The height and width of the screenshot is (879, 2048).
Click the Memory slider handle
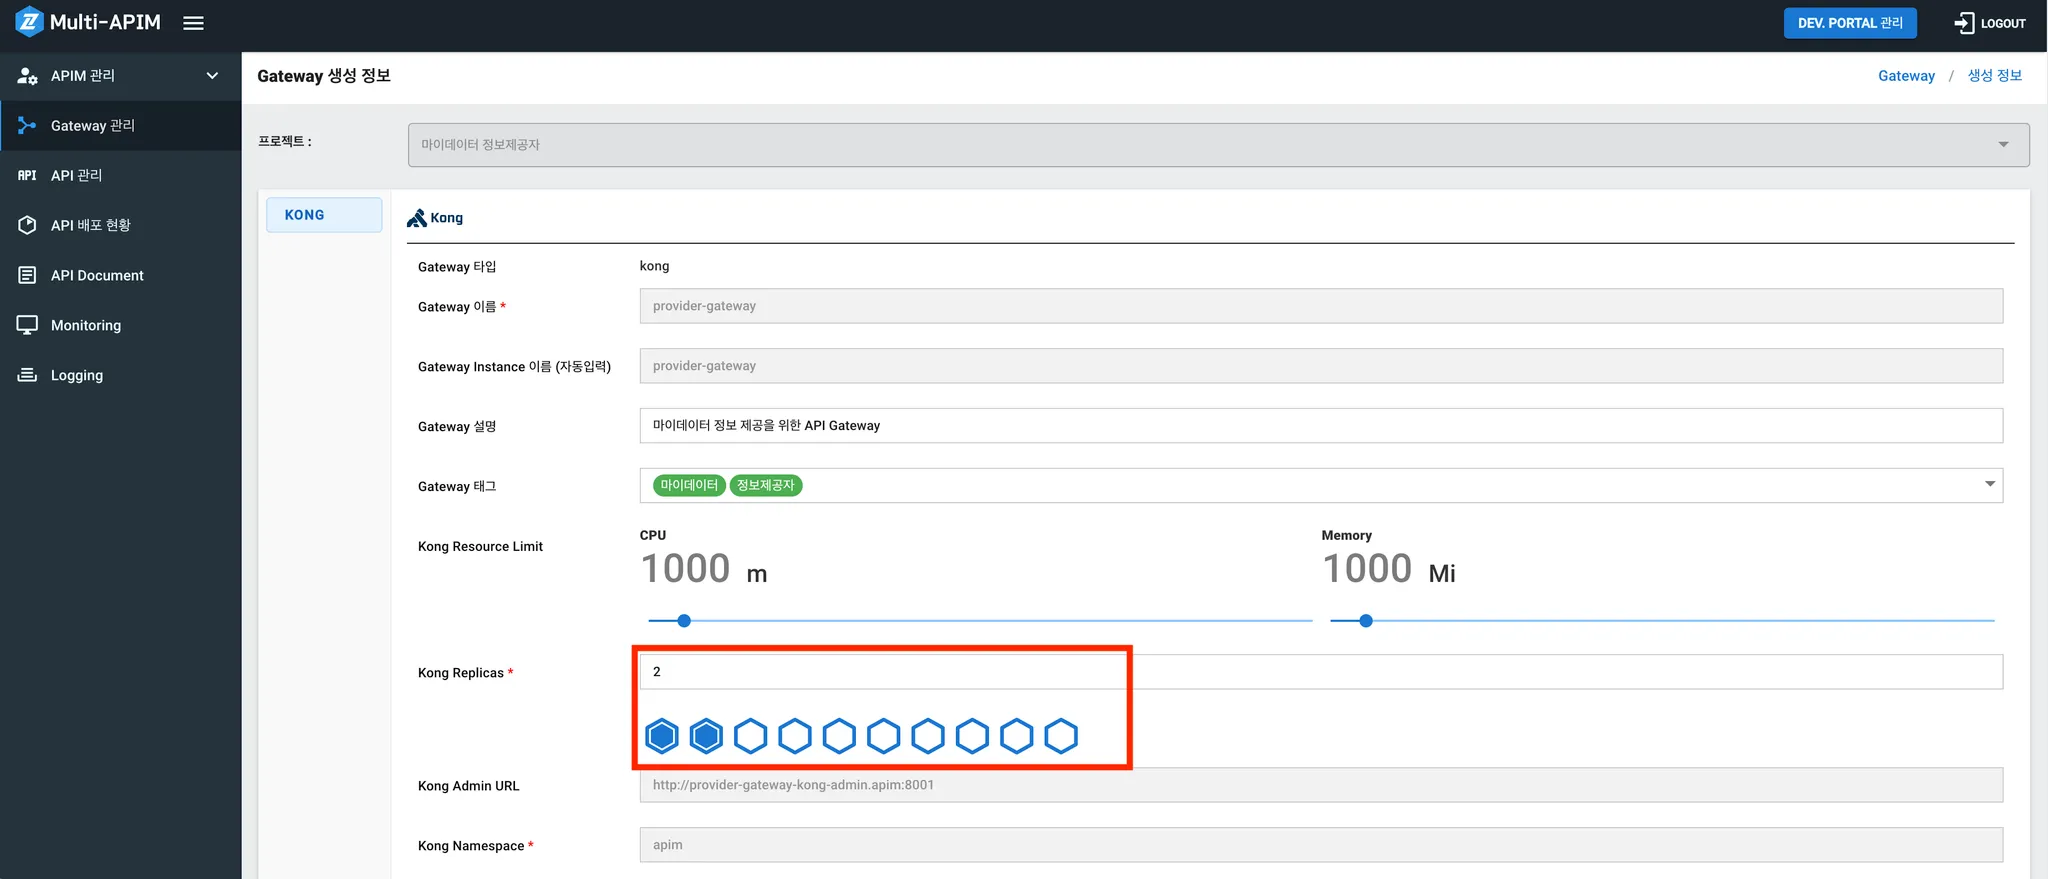click(1366, 621)
